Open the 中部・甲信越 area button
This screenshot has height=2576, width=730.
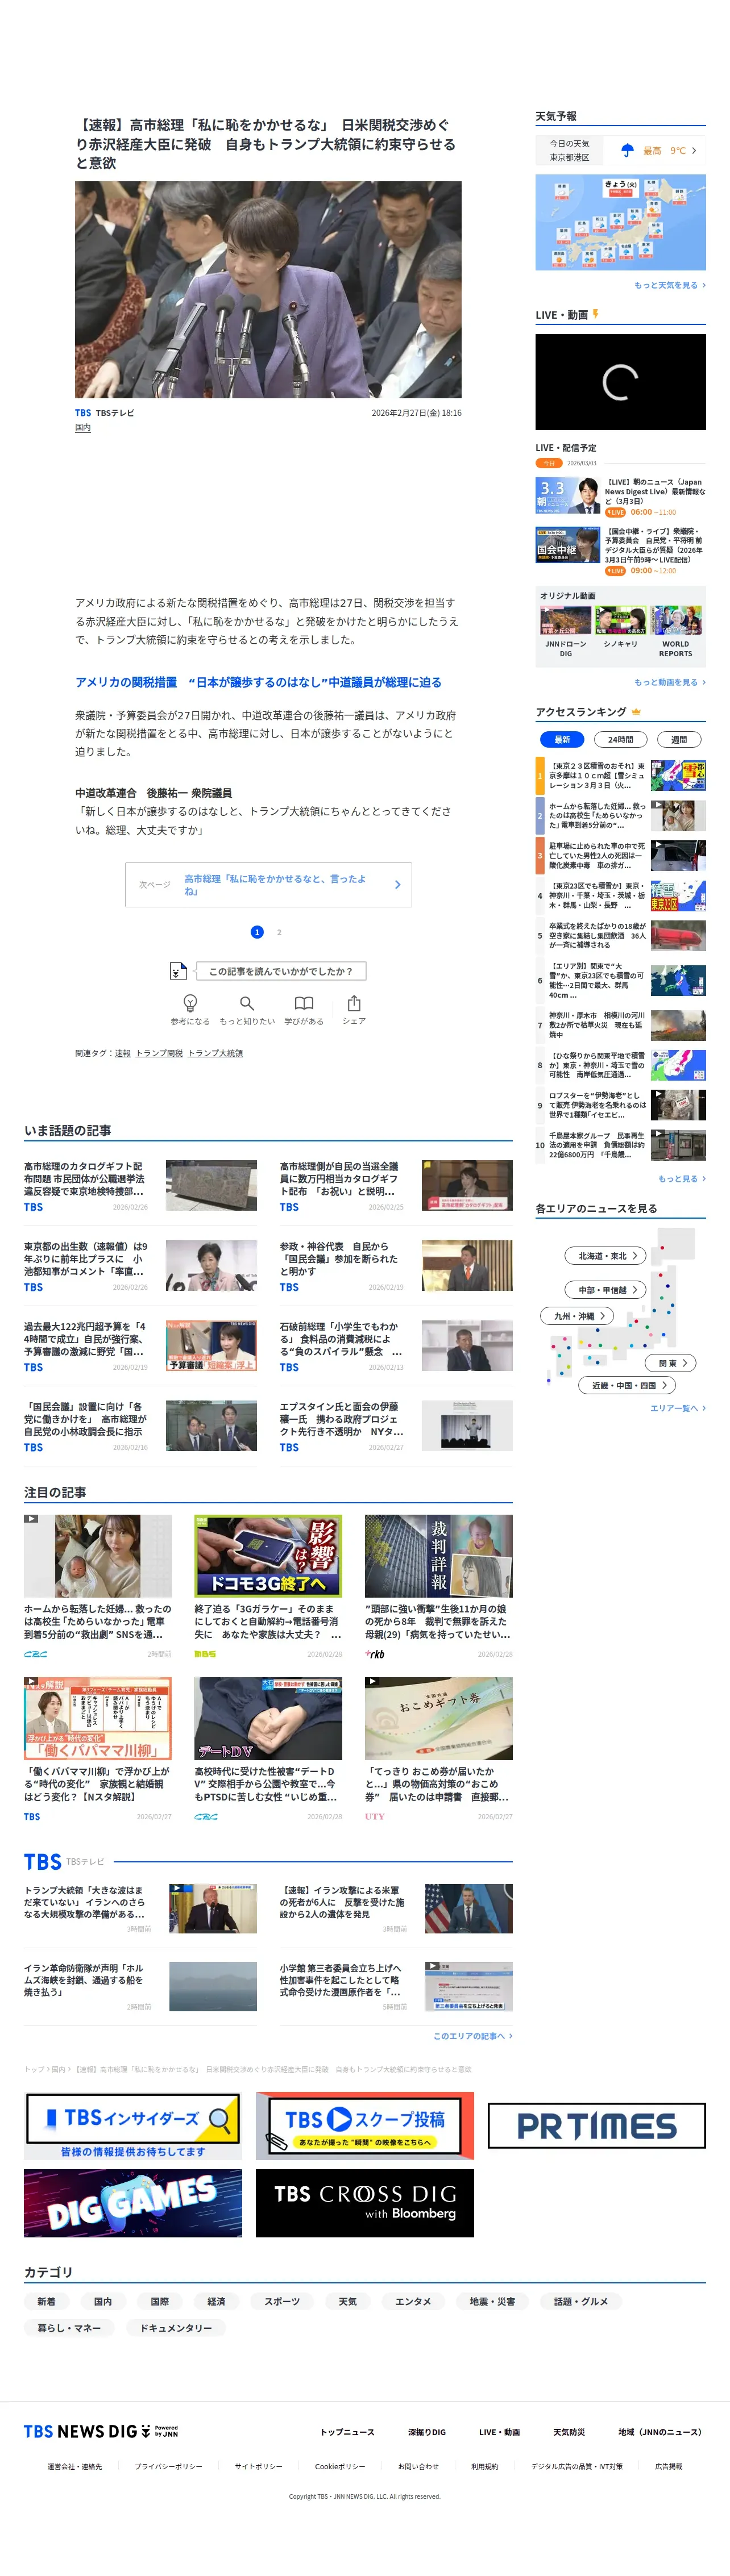[606, 1290]
